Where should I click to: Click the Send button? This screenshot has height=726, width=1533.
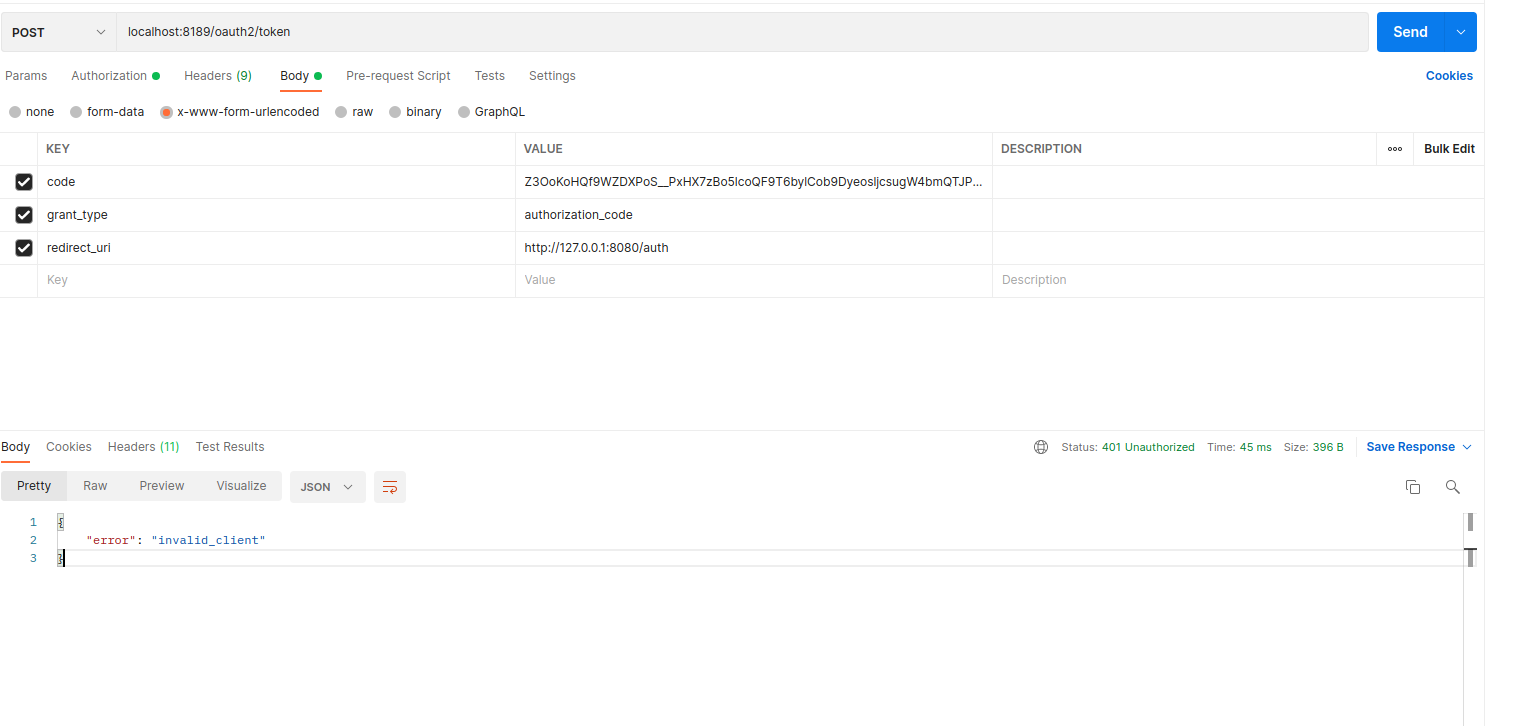pos(1409,31)
